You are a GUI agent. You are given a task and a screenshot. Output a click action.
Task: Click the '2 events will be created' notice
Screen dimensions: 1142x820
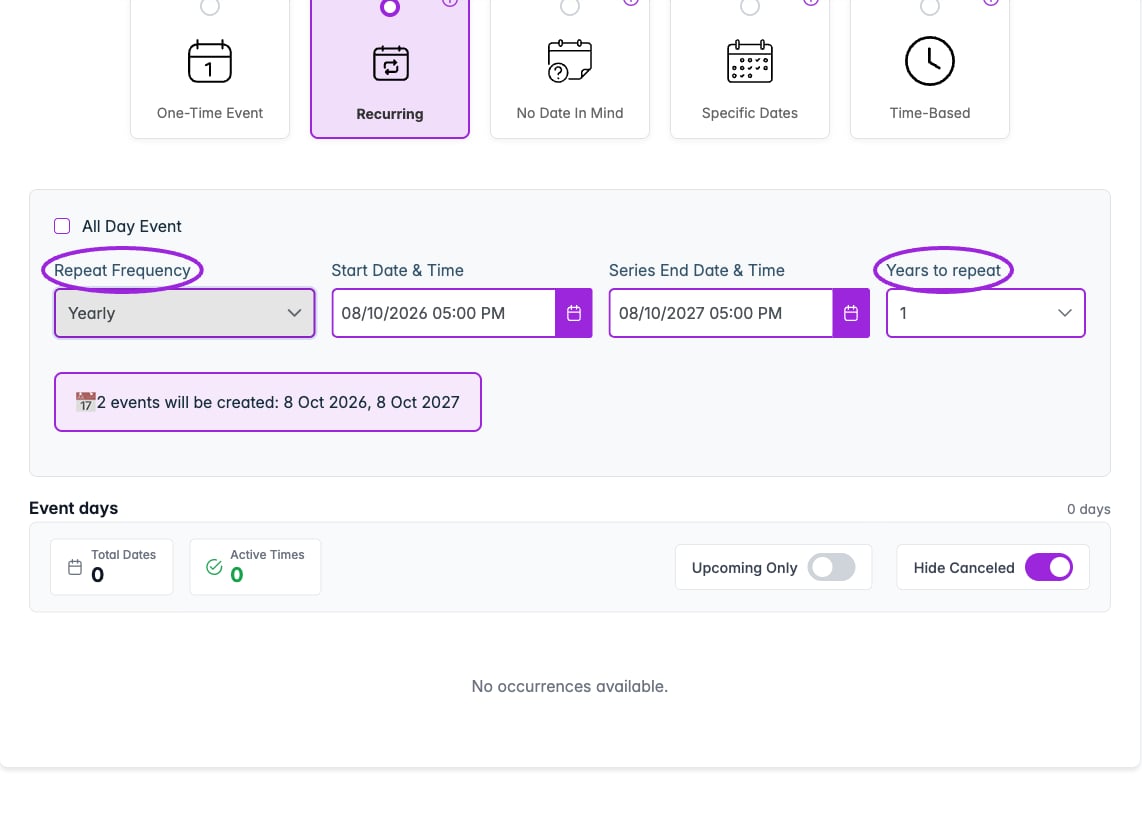tap(268, 402)
